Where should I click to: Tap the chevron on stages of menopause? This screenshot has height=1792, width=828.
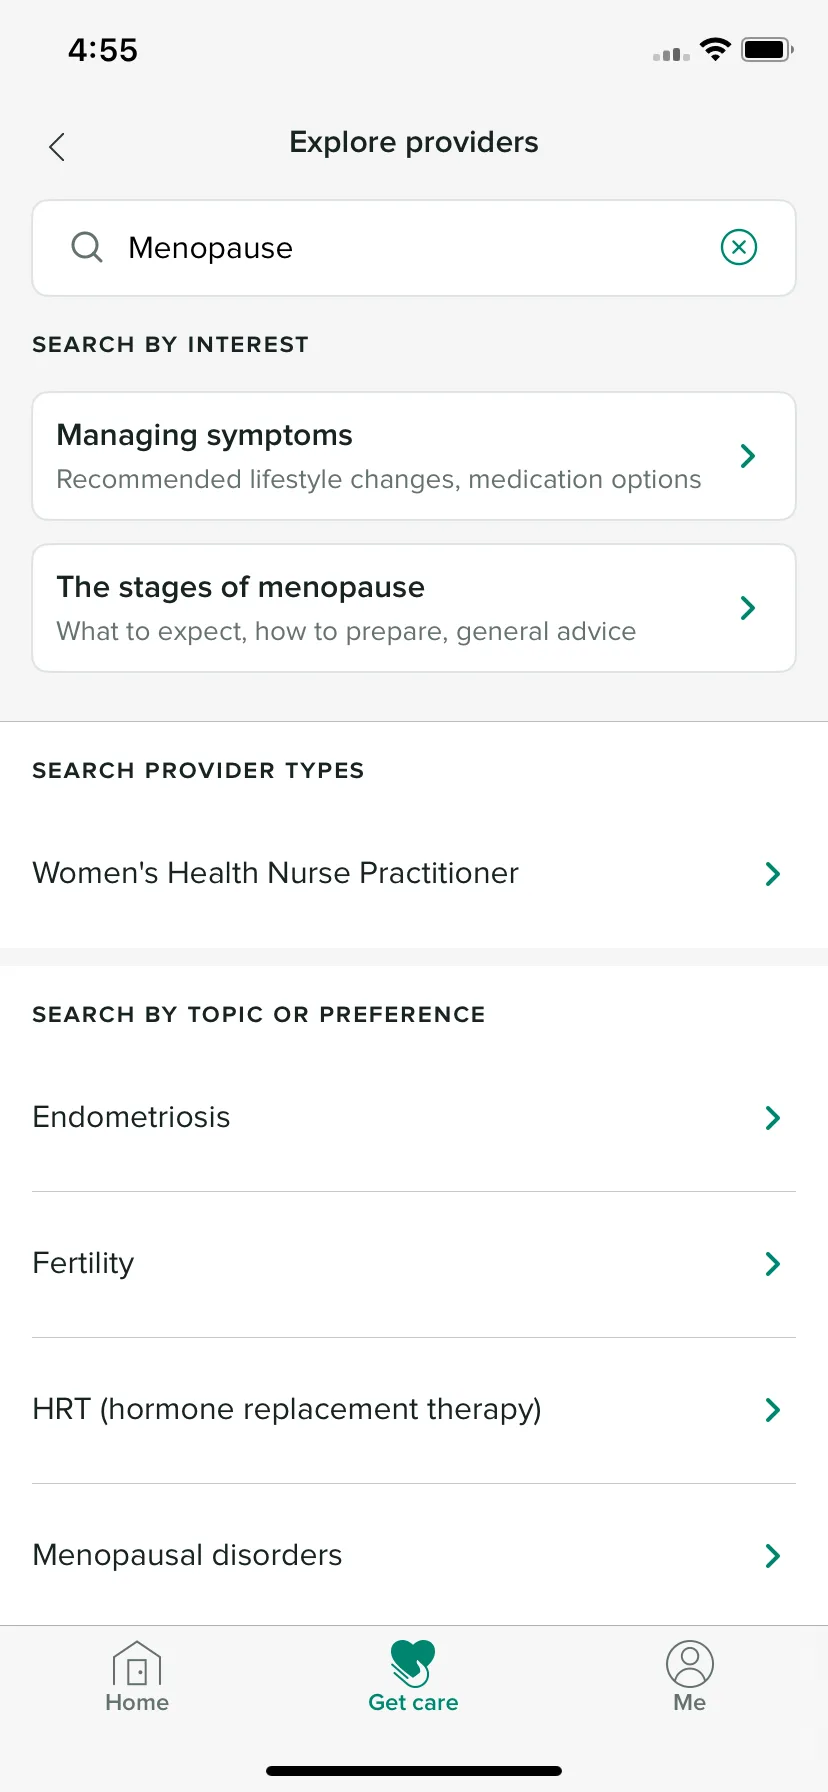coord(747,608)
